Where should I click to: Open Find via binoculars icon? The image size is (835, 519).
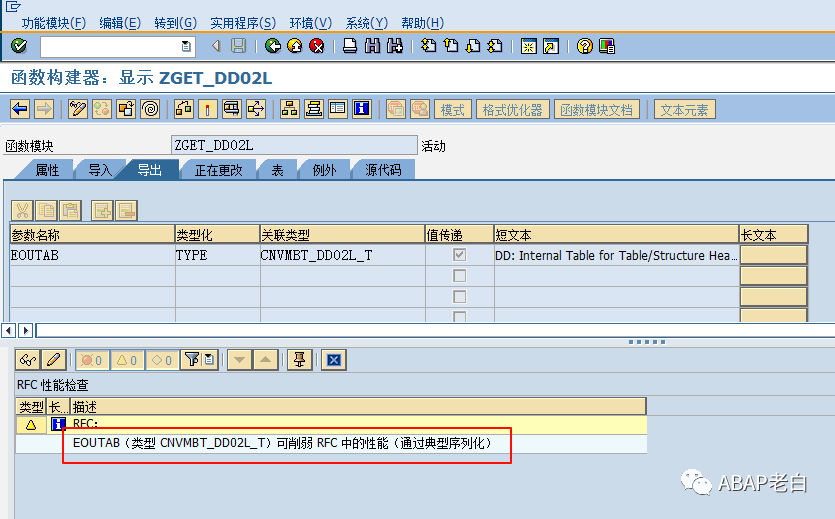372,46
